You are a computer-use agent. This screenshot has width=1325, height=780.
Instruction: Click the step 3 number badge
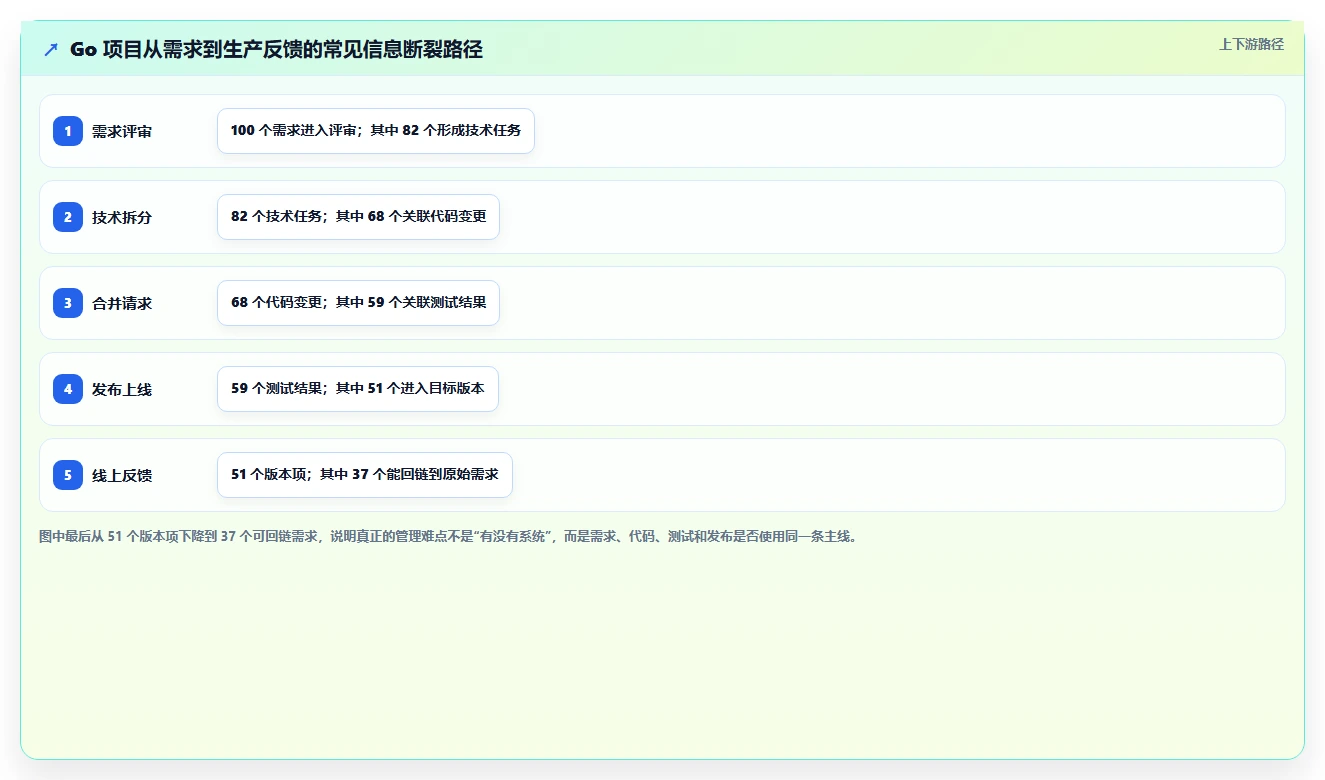pos(68,303)
